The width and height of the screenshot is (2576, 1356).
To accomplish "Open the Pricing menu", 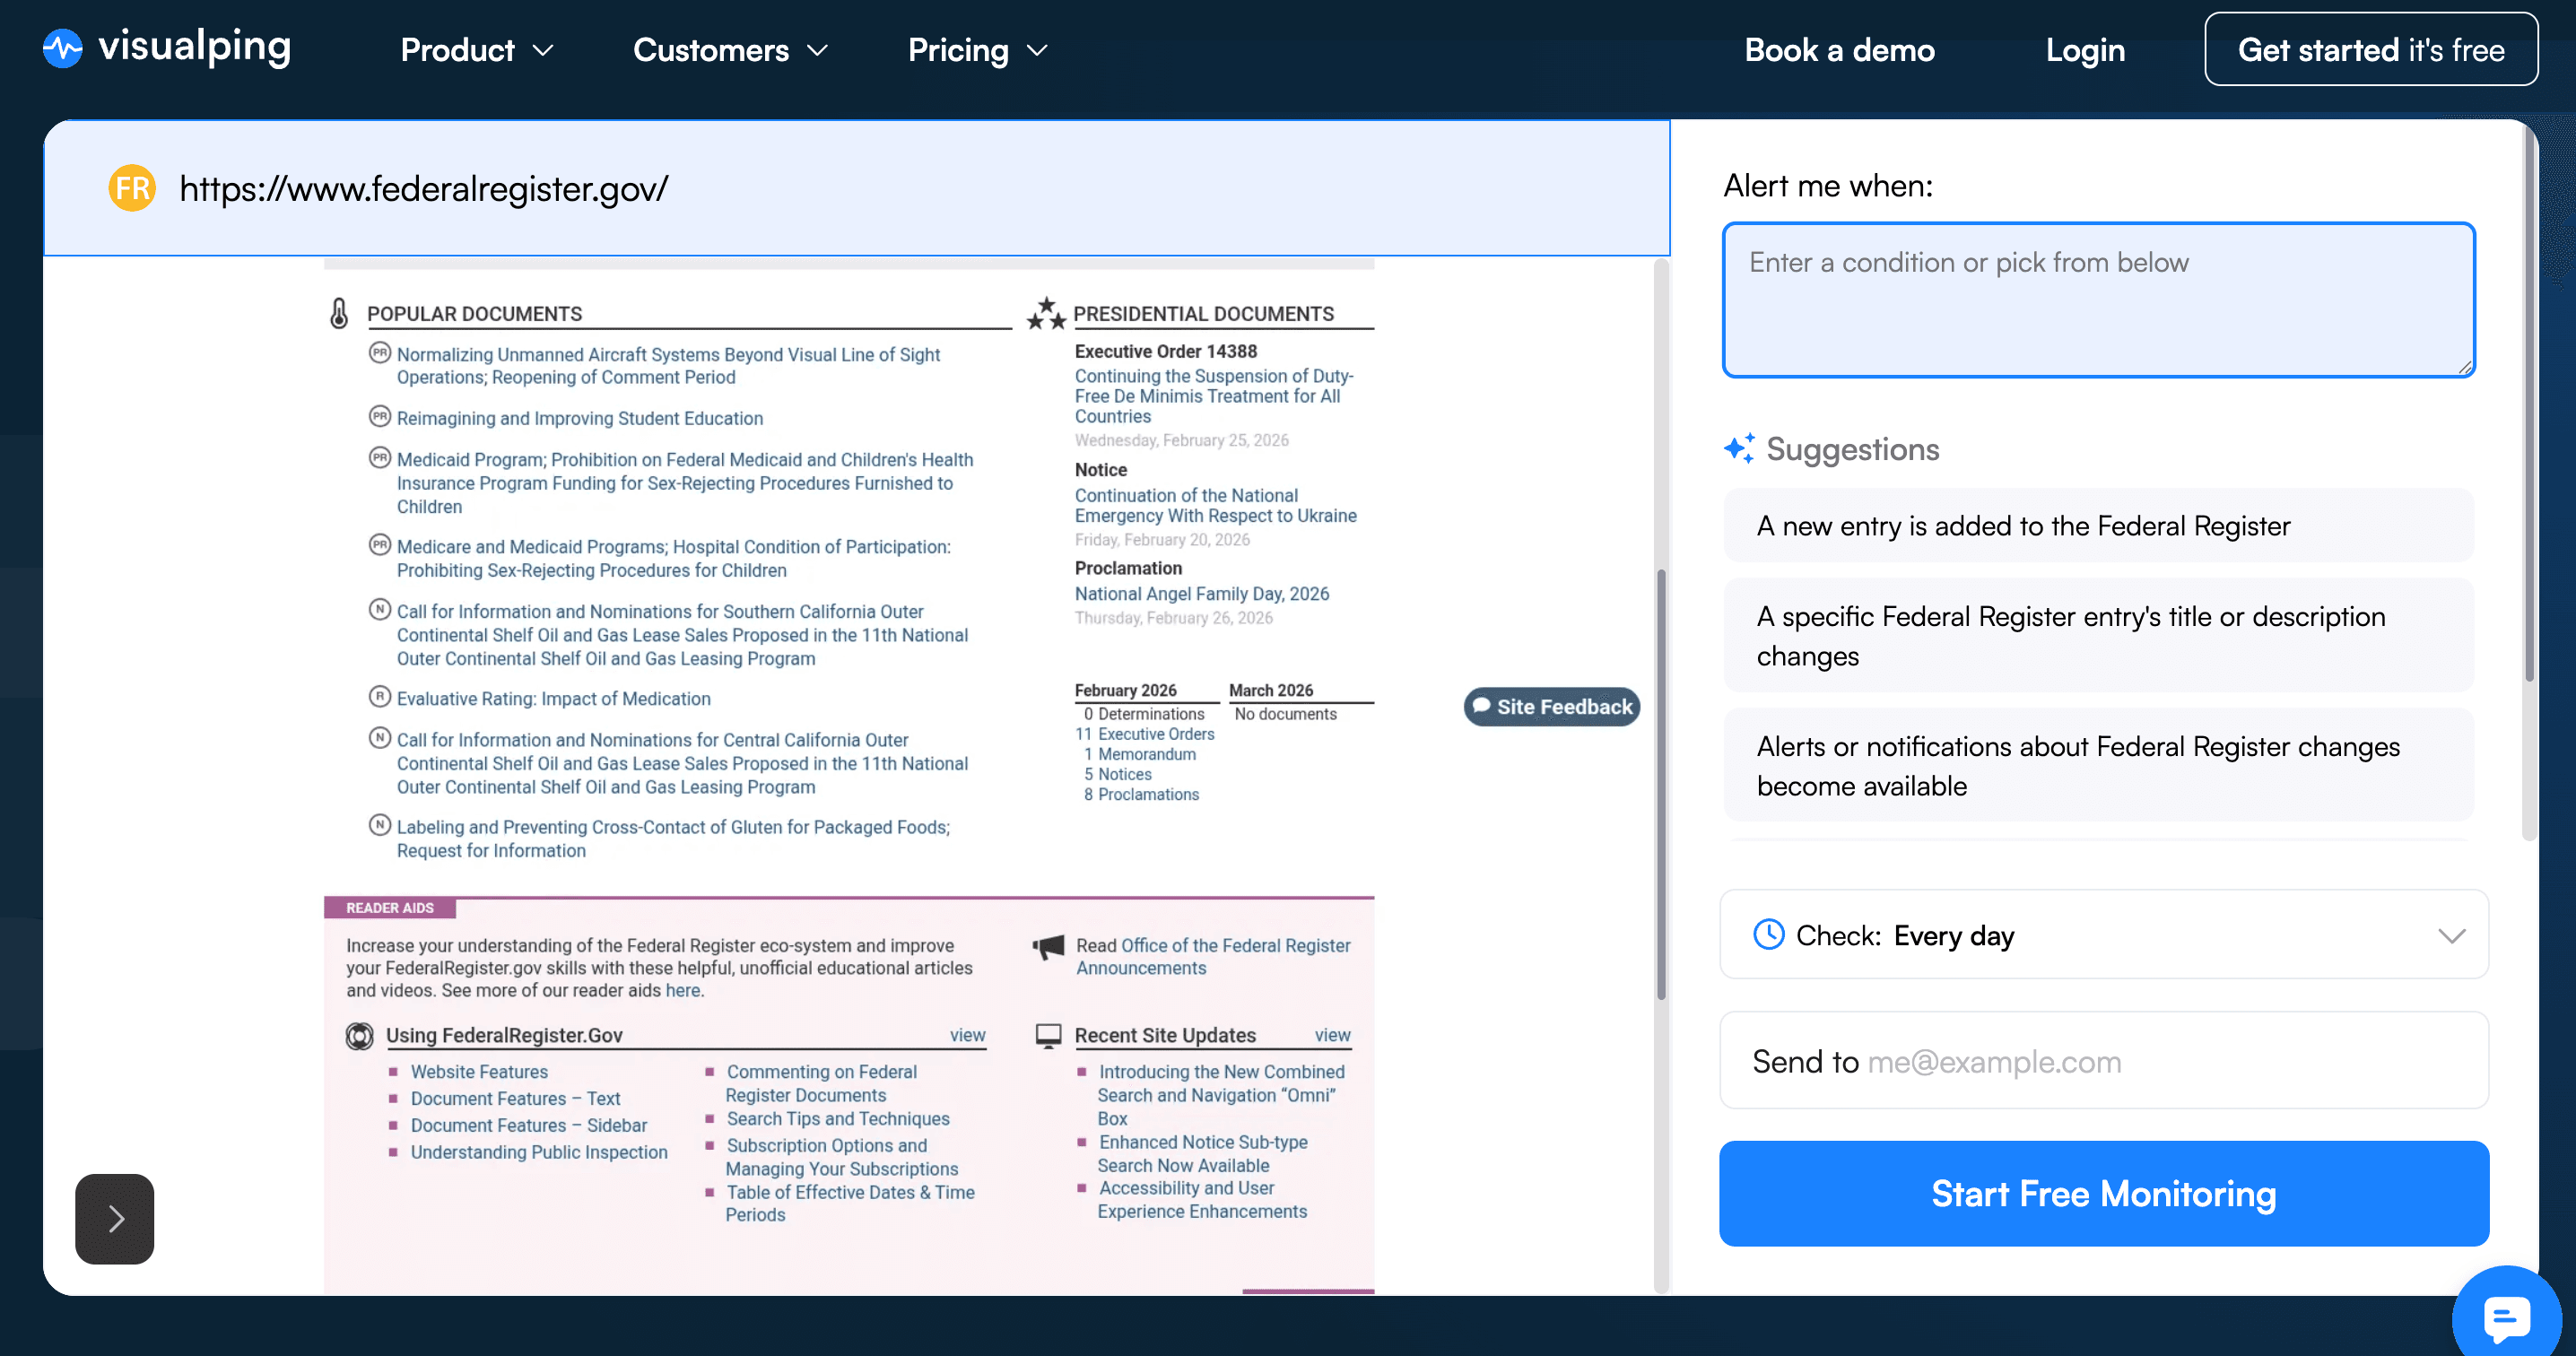I will click(977, 50).
